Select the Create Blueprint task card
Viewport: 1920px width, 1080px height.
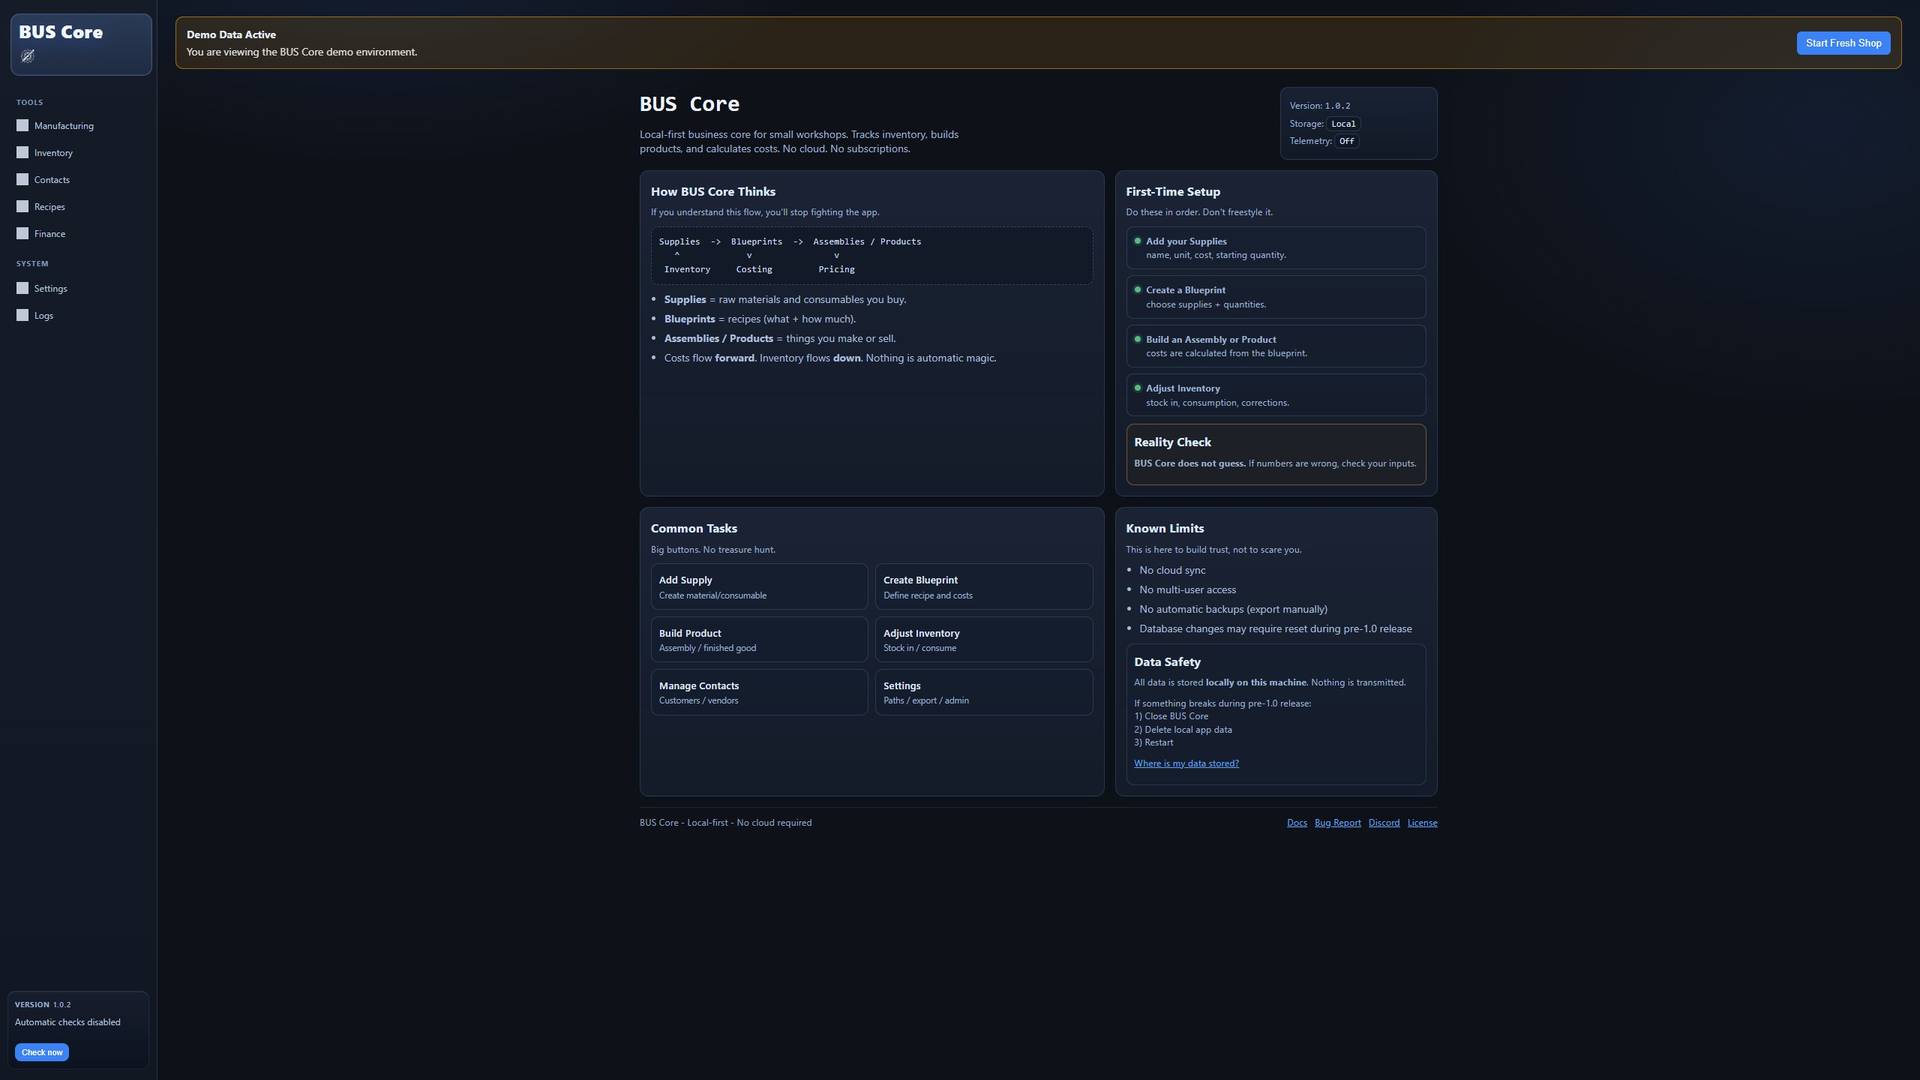tap(983, 587)
